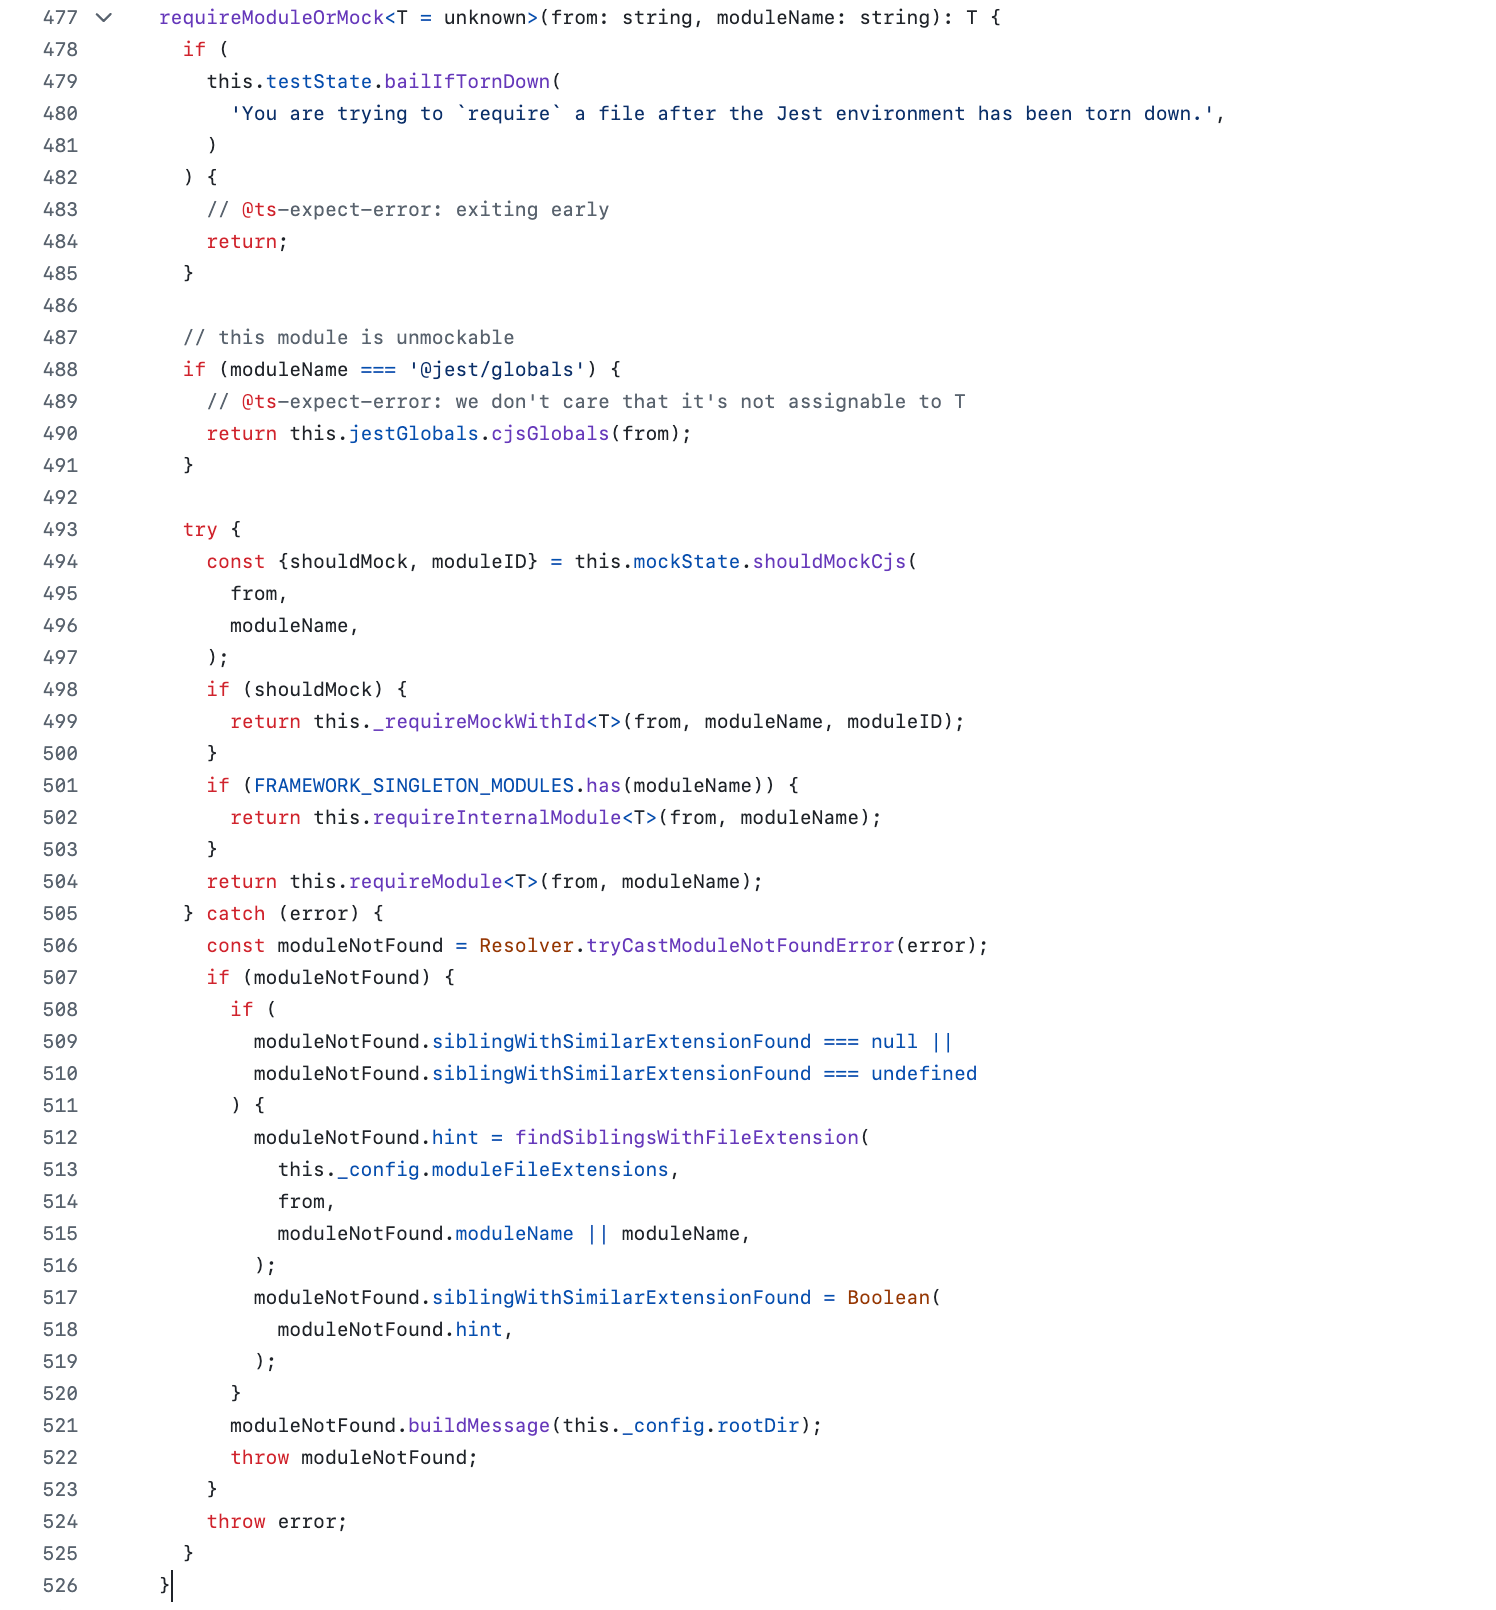Click _requireMockWithId on line 499

[x=479, y=721]
